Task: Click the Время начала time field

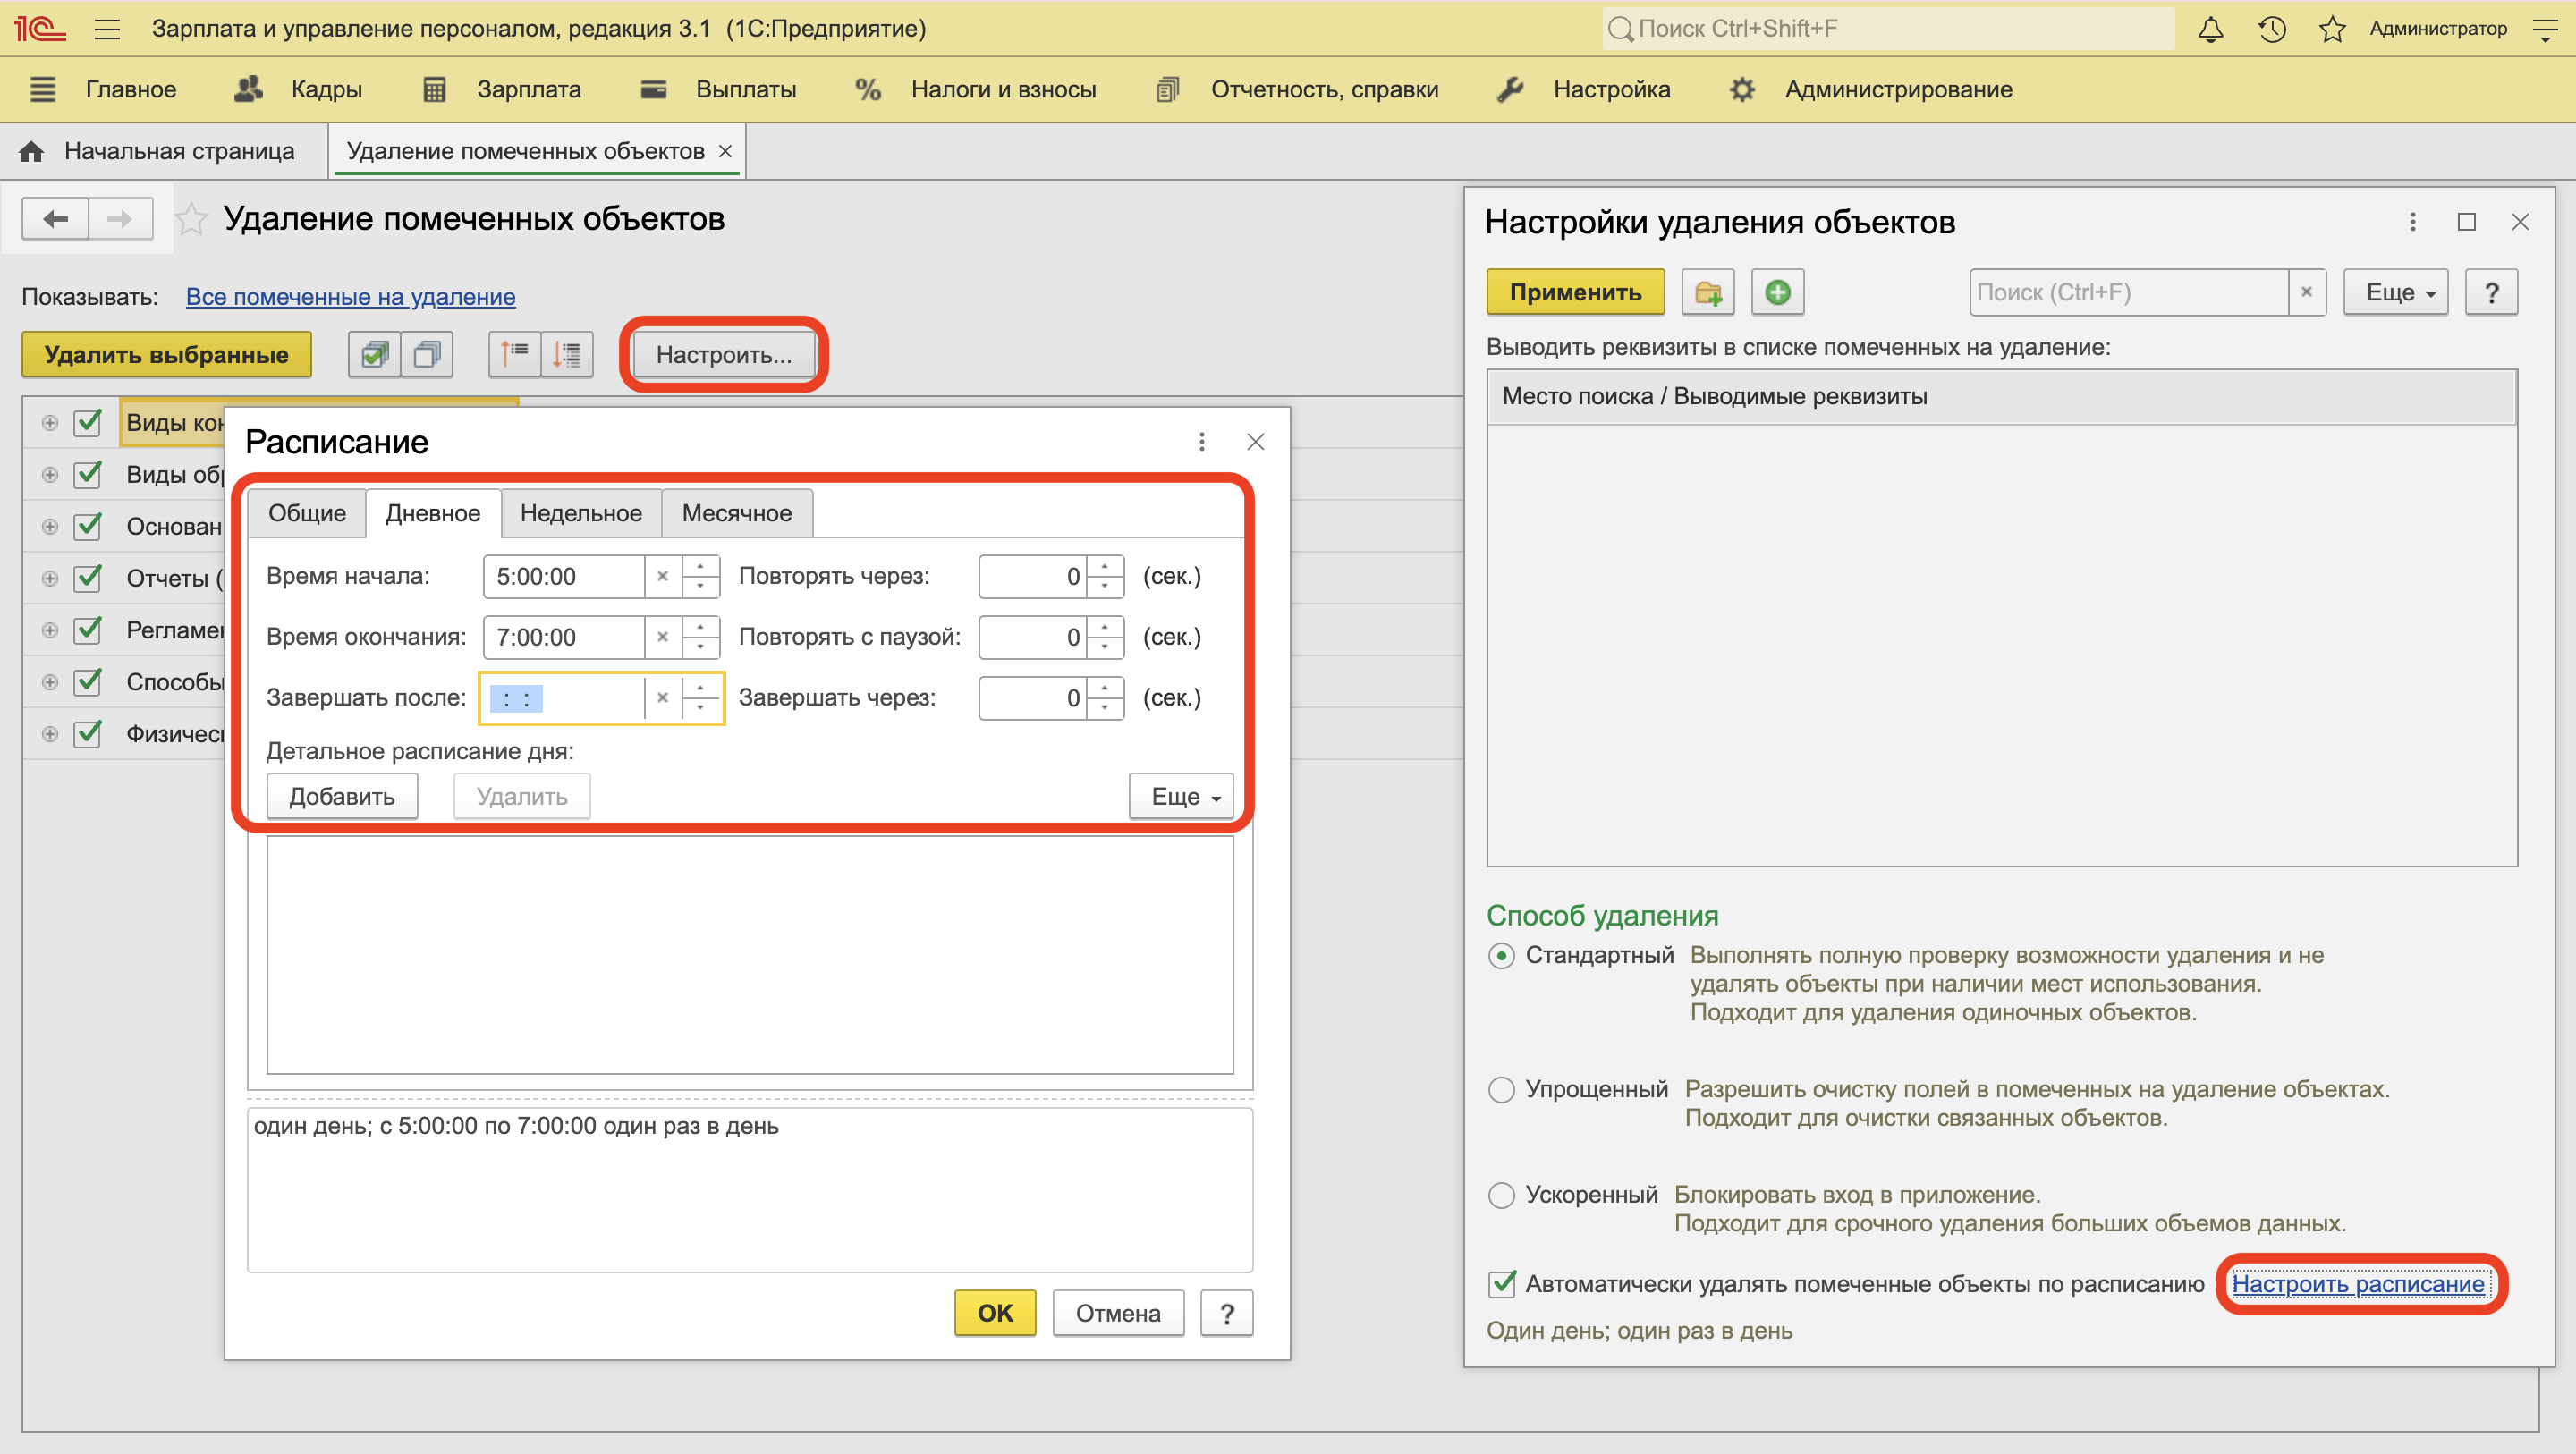Action: point(564,577)
